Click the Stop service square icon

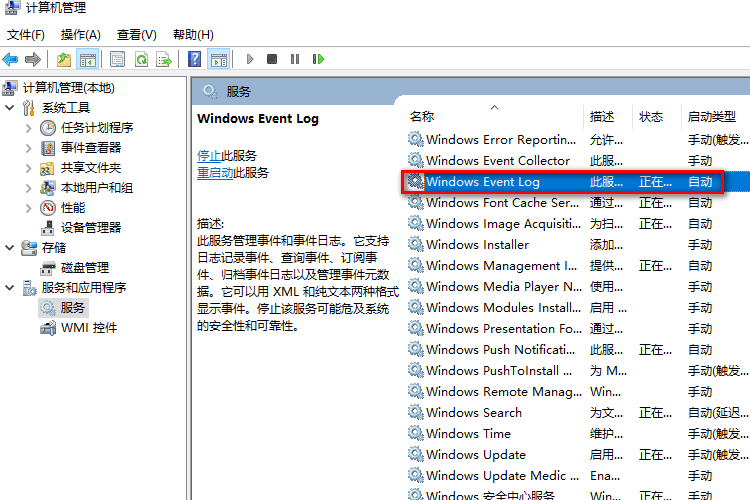pos(272,59)
